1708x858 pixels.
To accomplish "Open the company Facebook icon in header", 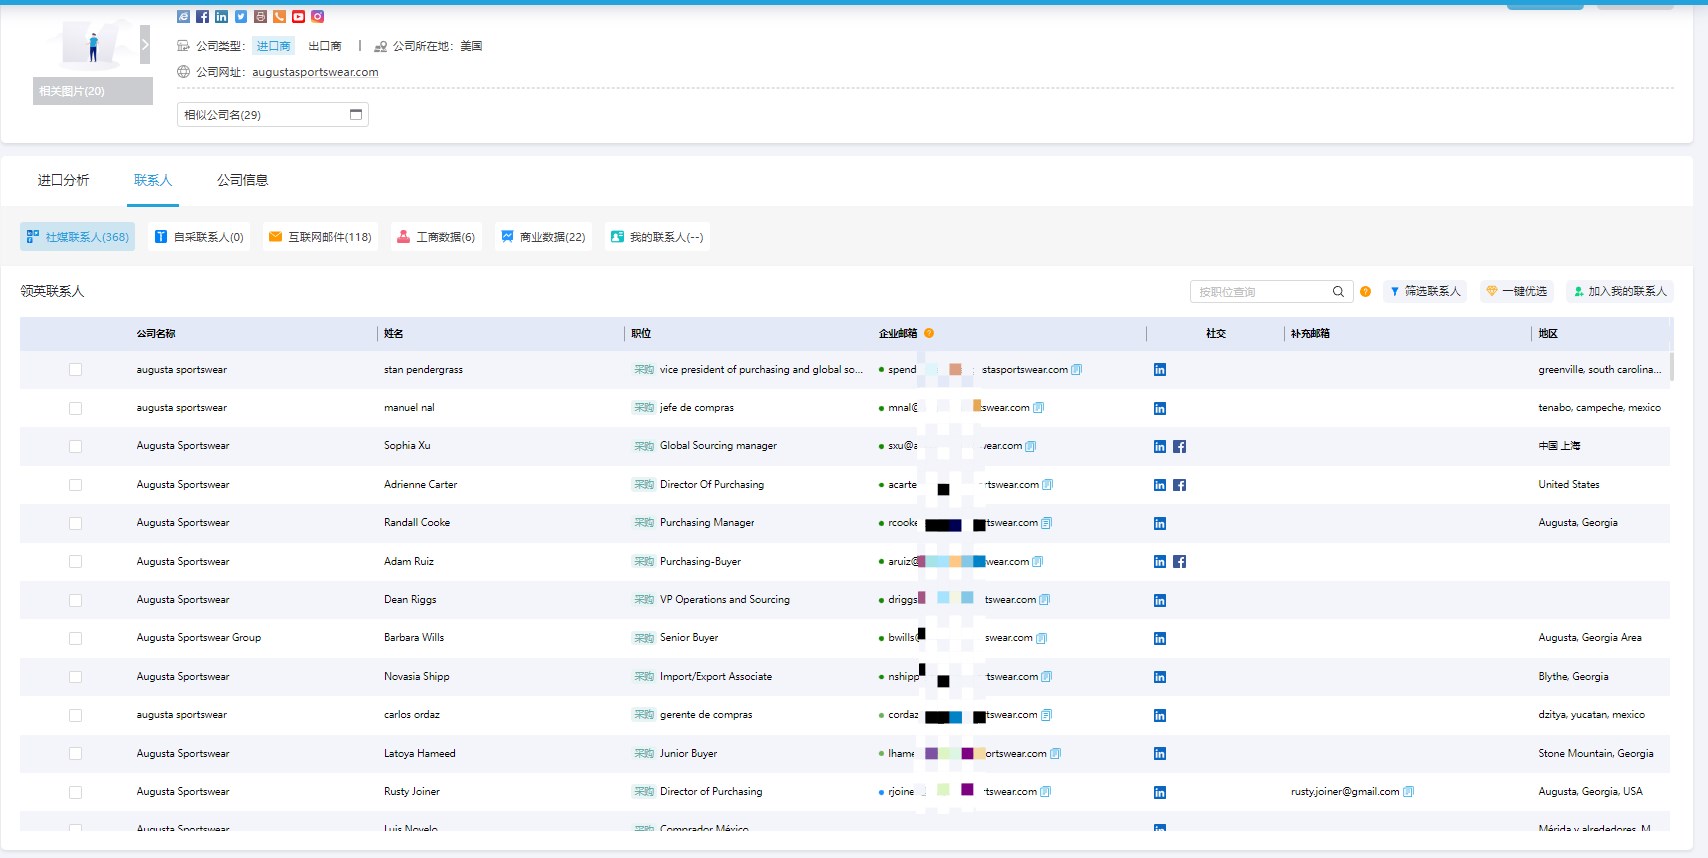I will coord(202,16).
